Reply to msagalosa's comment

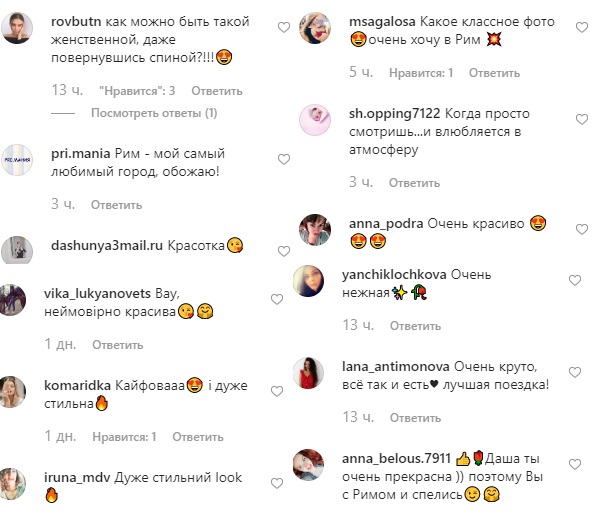494,73
